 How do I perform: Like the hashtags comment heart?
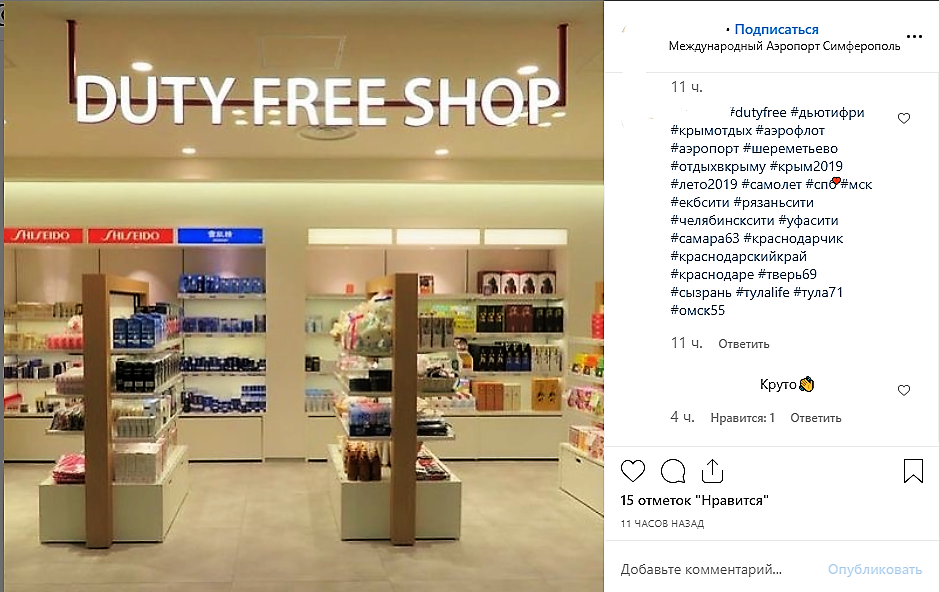(x=904, y=119)
